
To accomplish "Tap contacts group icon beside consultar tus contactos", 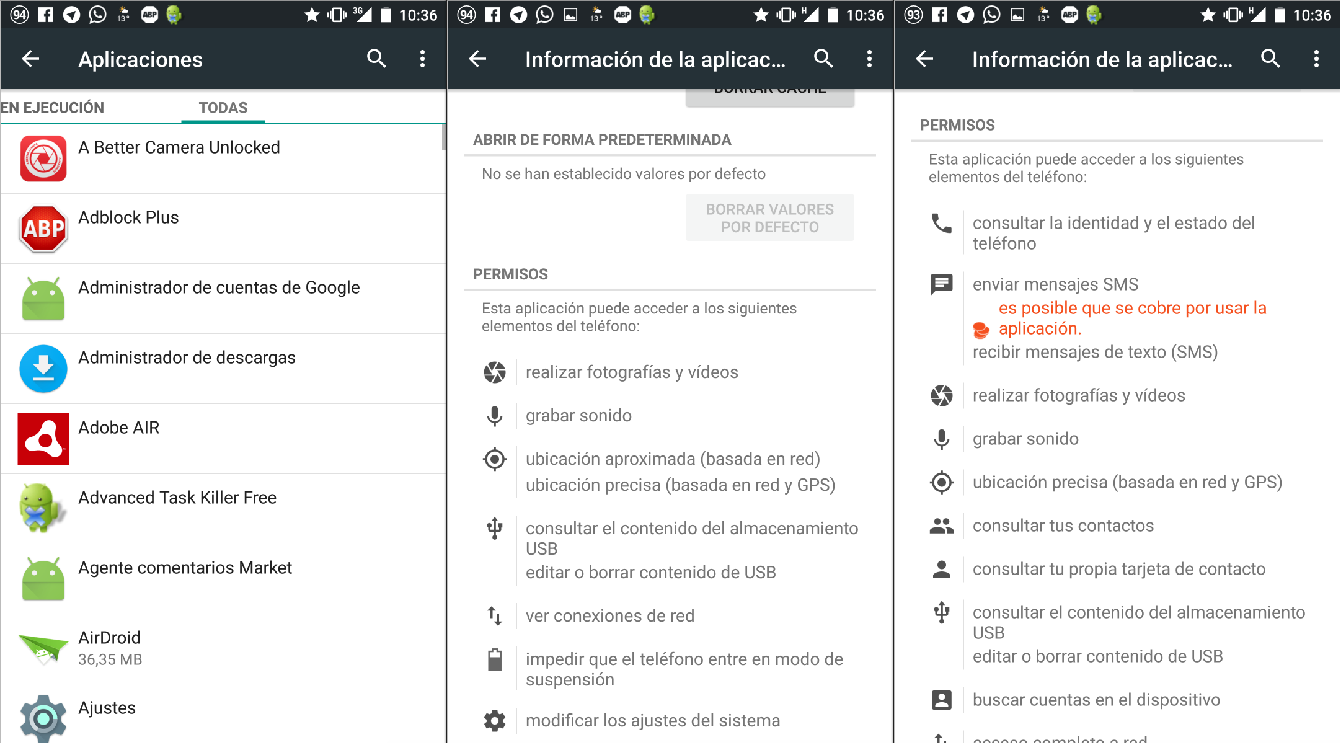I will coord(941,526).
